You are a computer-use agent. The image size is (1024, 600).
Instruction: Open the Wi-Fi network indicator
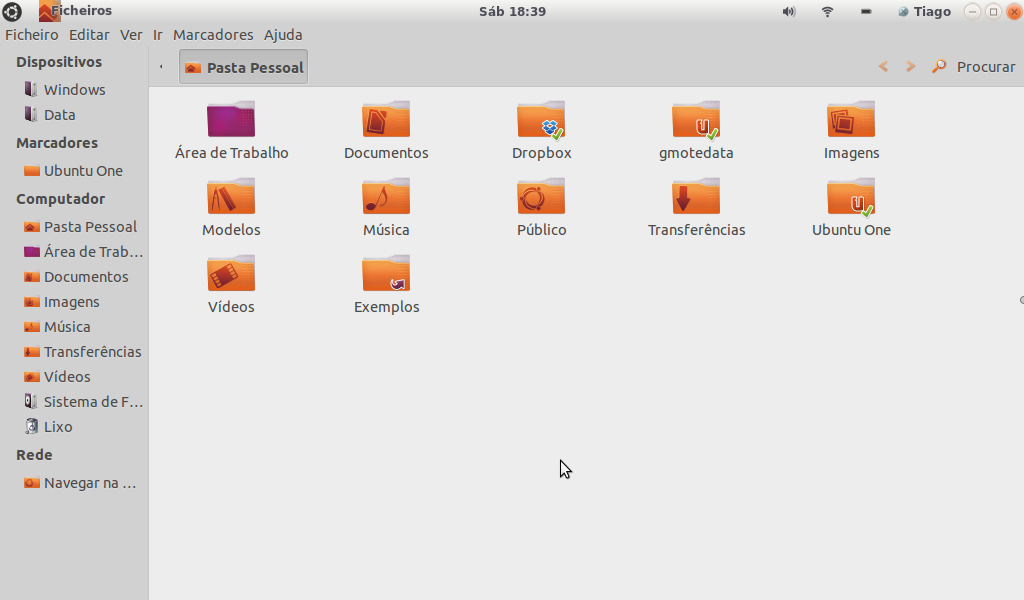(x=827, y=12)
